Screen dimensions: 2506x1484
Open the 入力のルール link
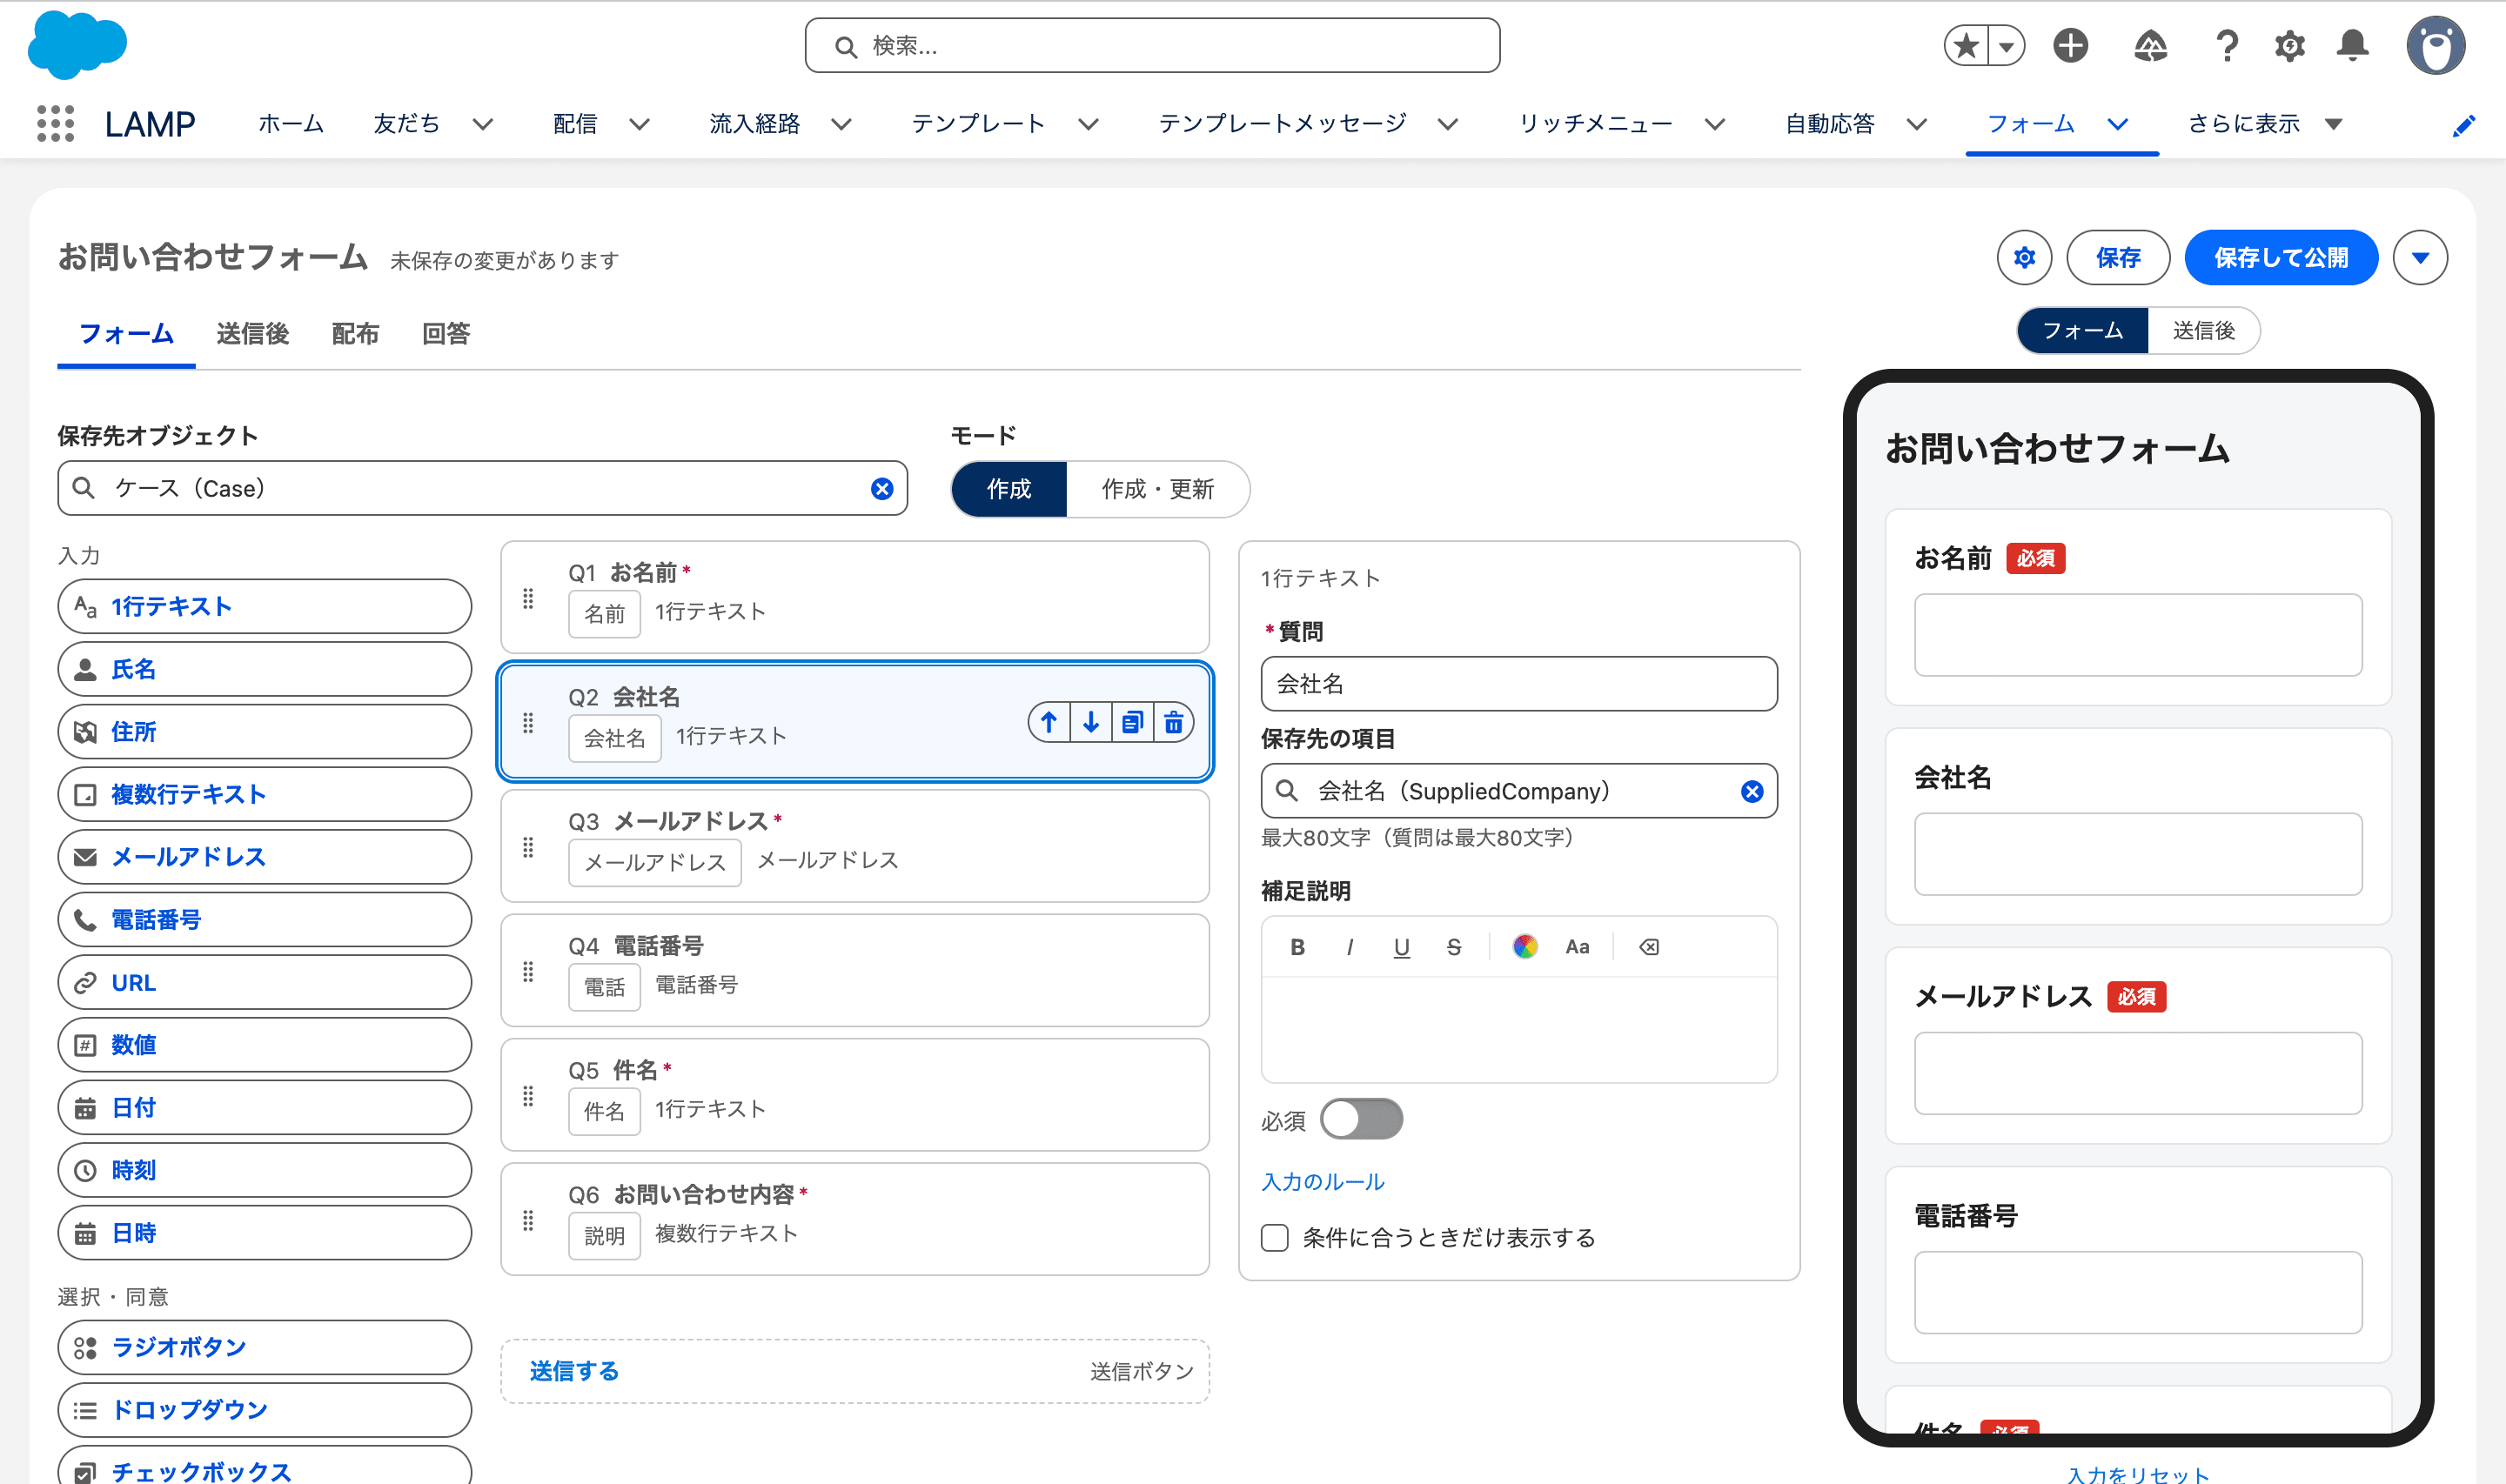(1322, 1182)
